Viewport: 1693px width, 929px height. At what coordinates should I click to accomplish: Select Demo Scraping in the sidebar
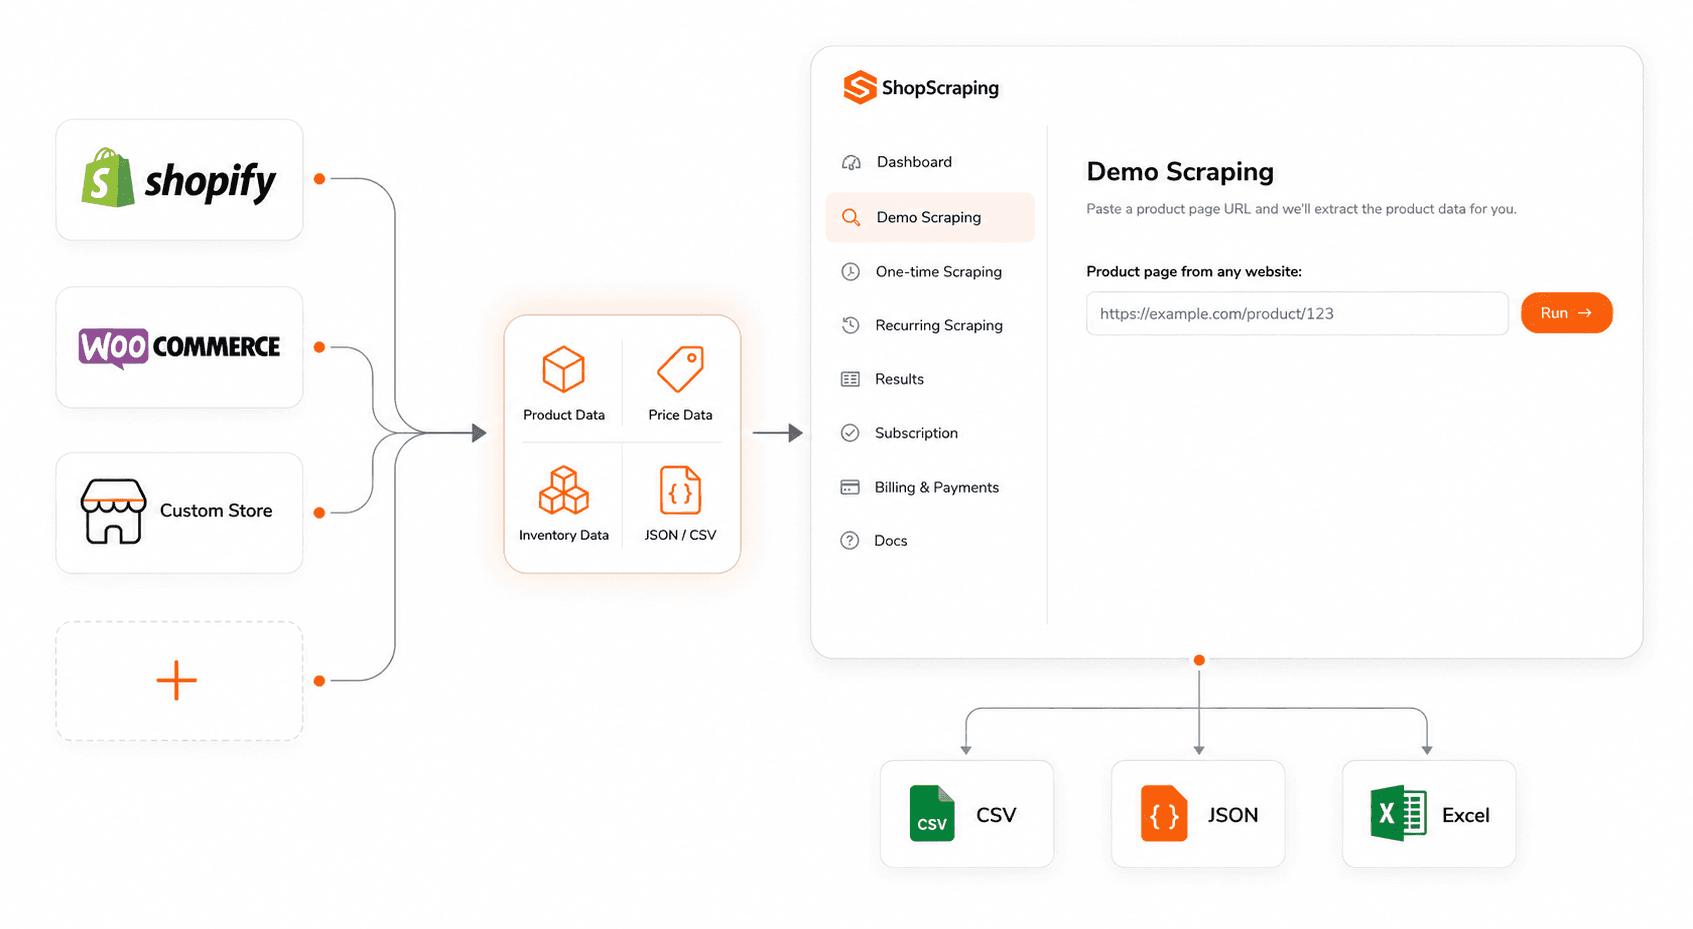[x=930, y=217]
